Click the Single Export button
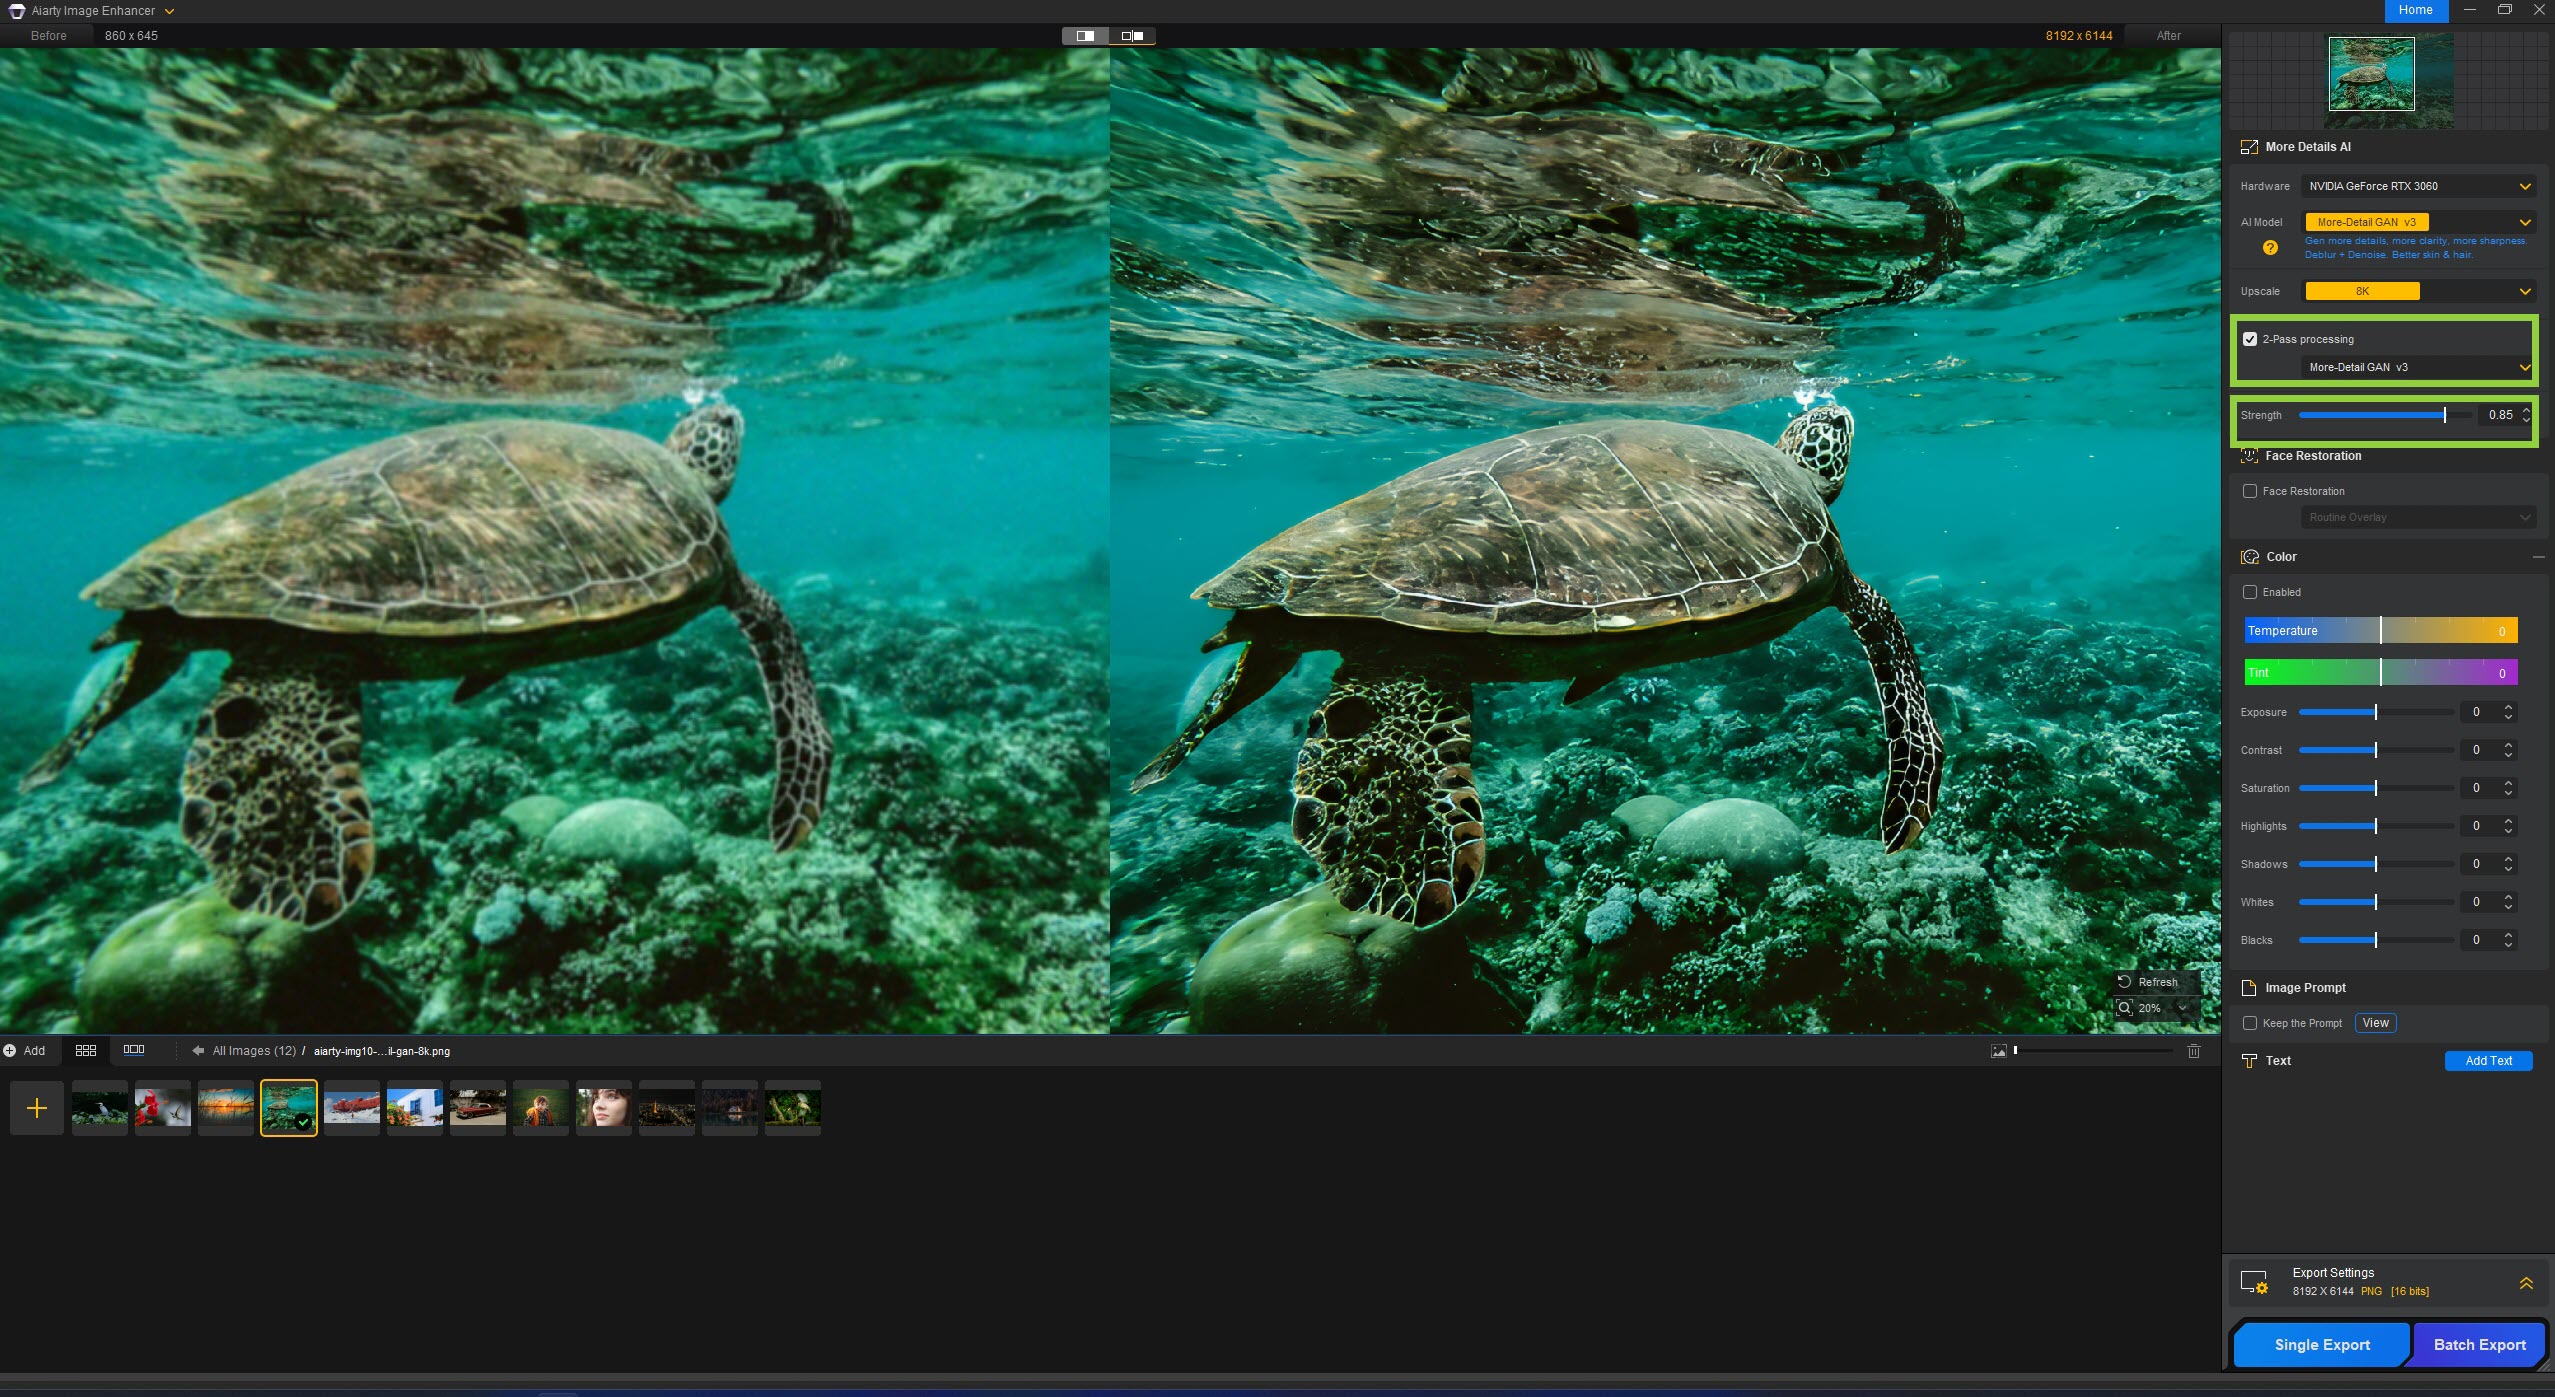The image size is (2555, 1397). (x=2321, y=1345)
